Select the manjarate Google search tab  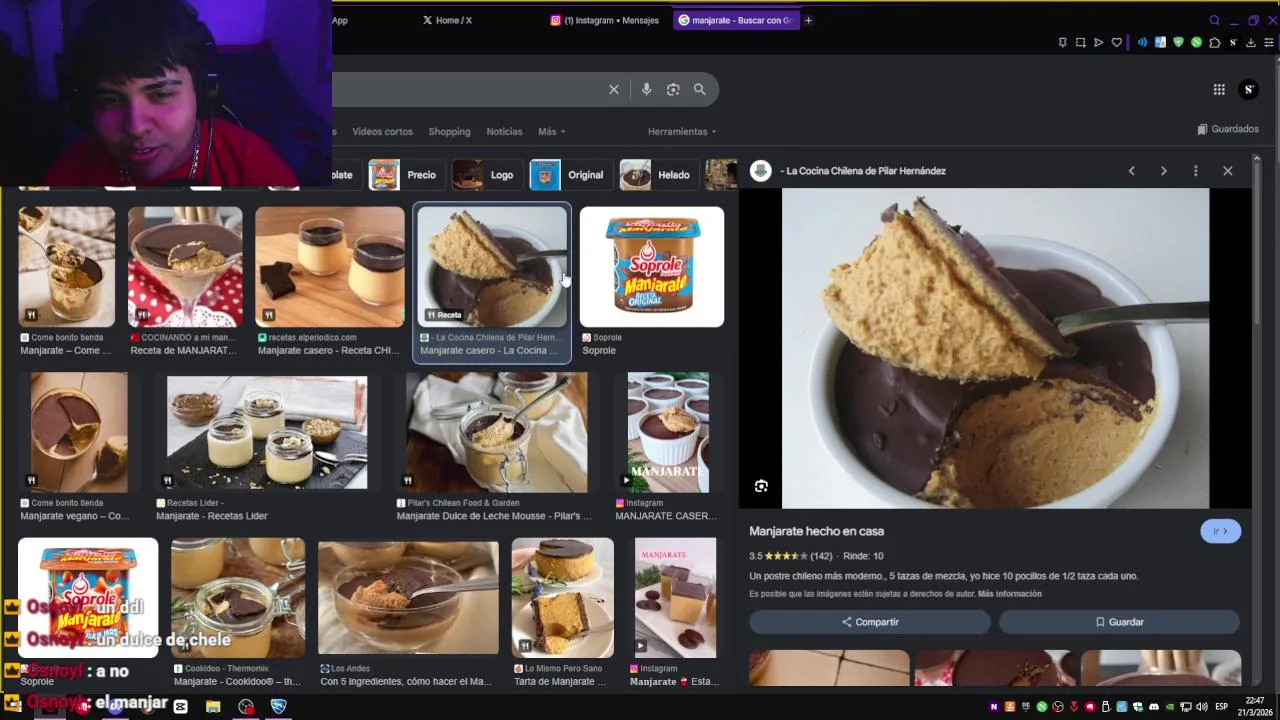tap(736, 20)
